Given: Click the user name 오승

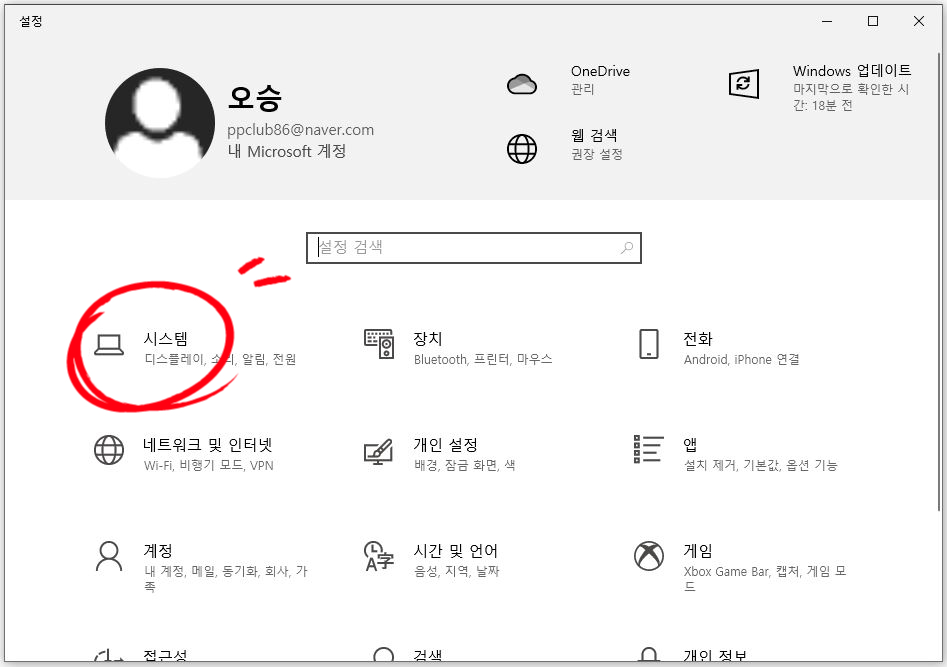Looking at the screenshot, I should [255, 97].
